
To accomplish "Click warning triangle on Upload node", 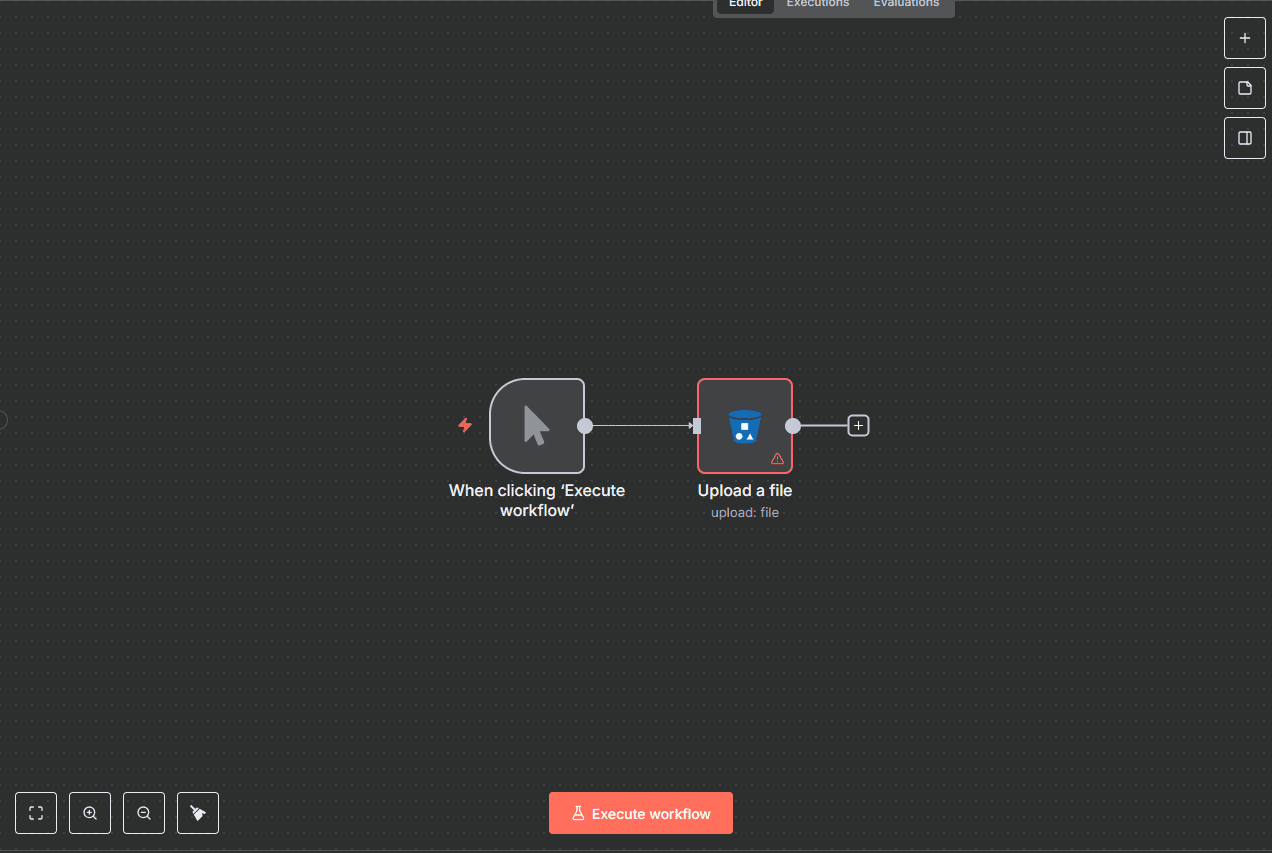I will coord(777,459).
